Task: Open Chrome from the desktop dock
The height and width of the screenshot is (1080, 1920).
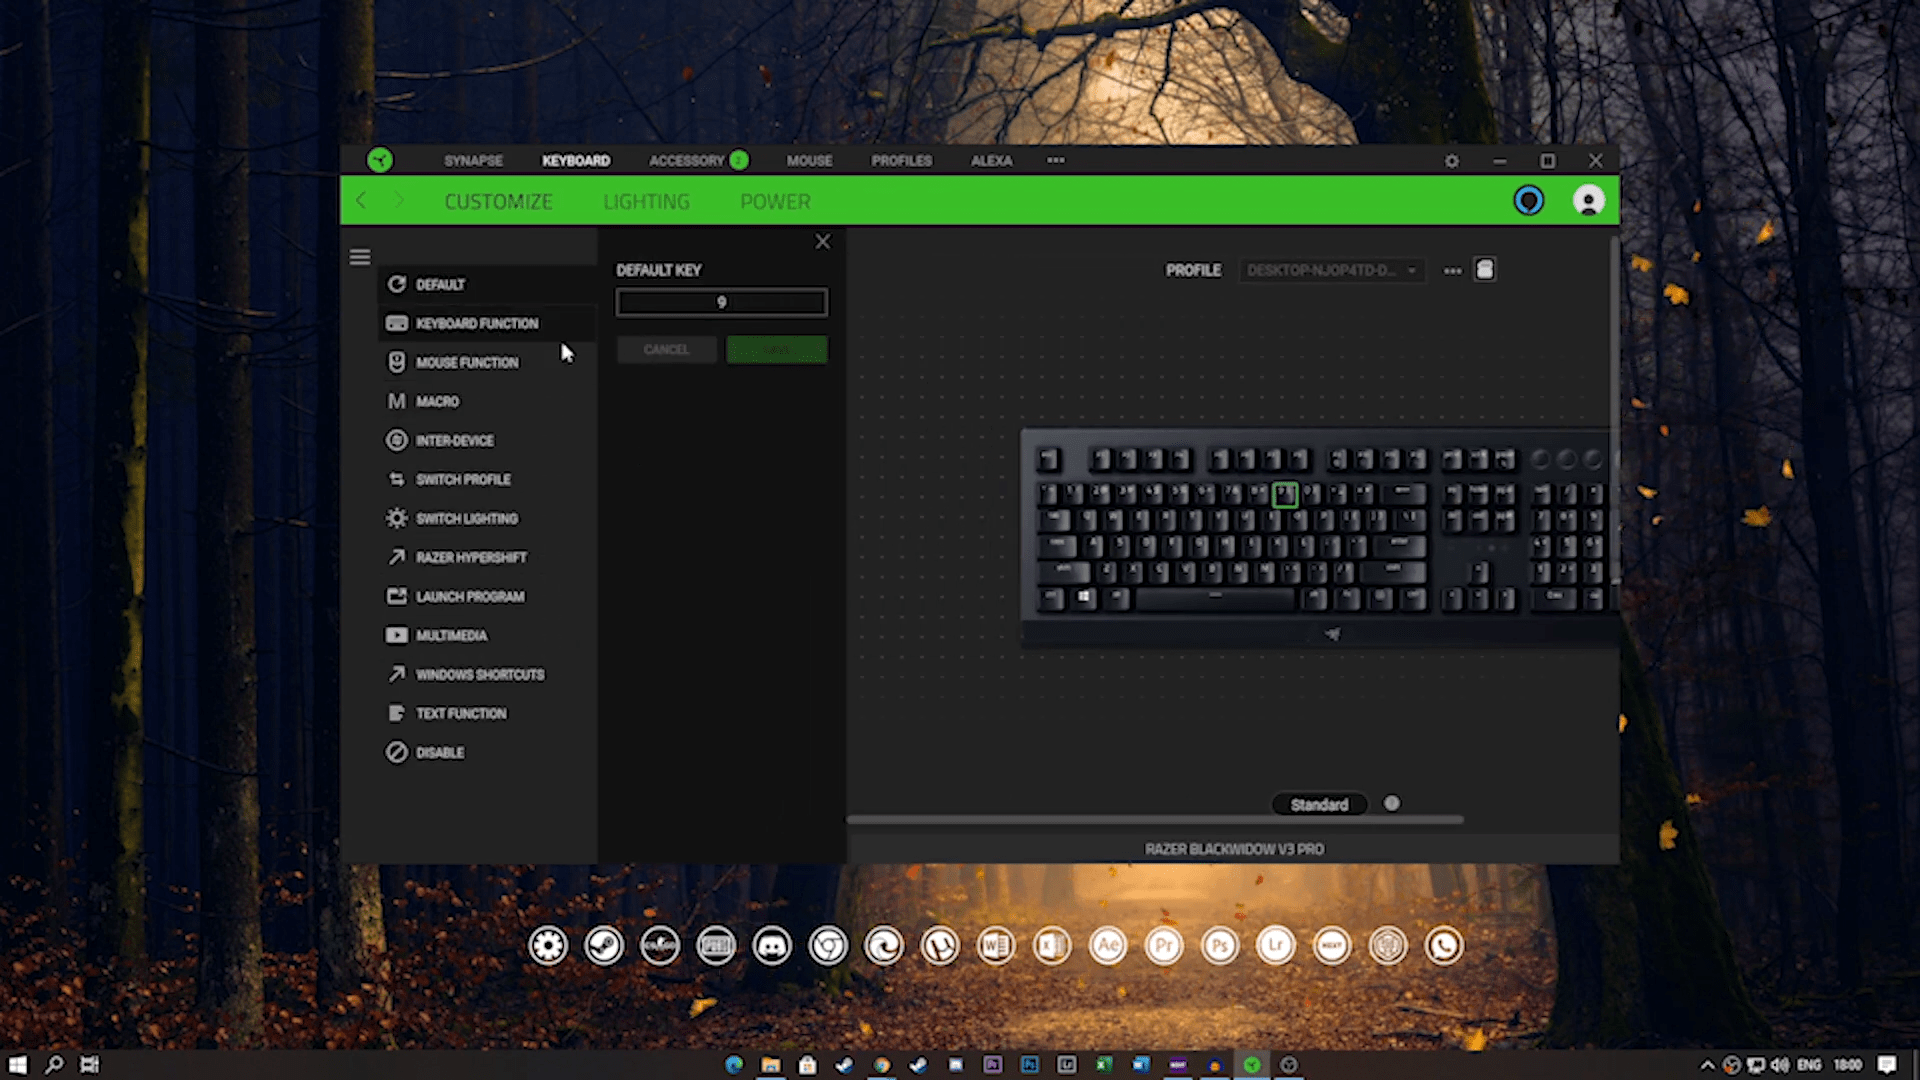Action: [828, 945]
